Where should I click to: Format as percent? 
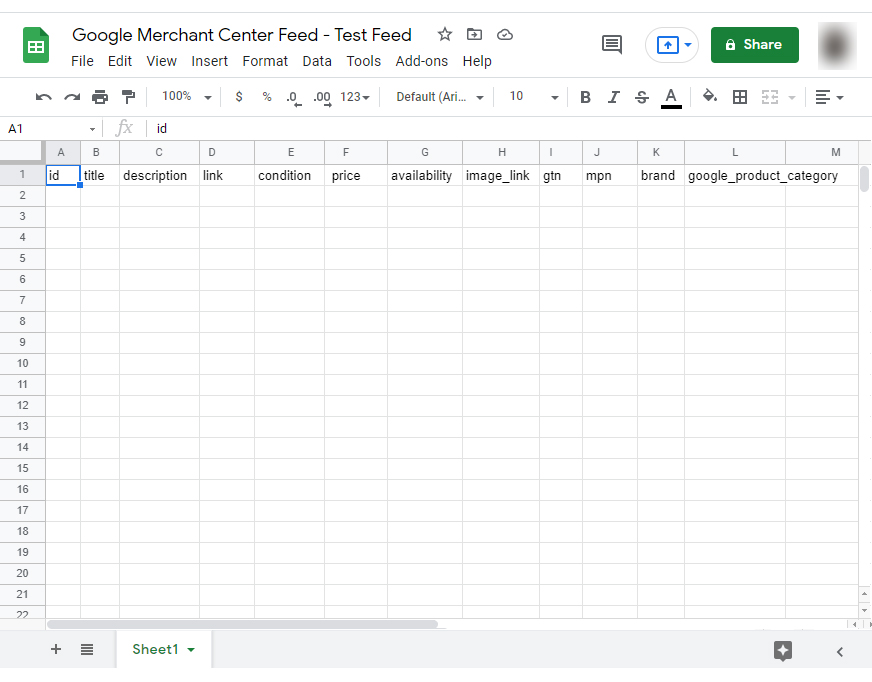point(267,97)
